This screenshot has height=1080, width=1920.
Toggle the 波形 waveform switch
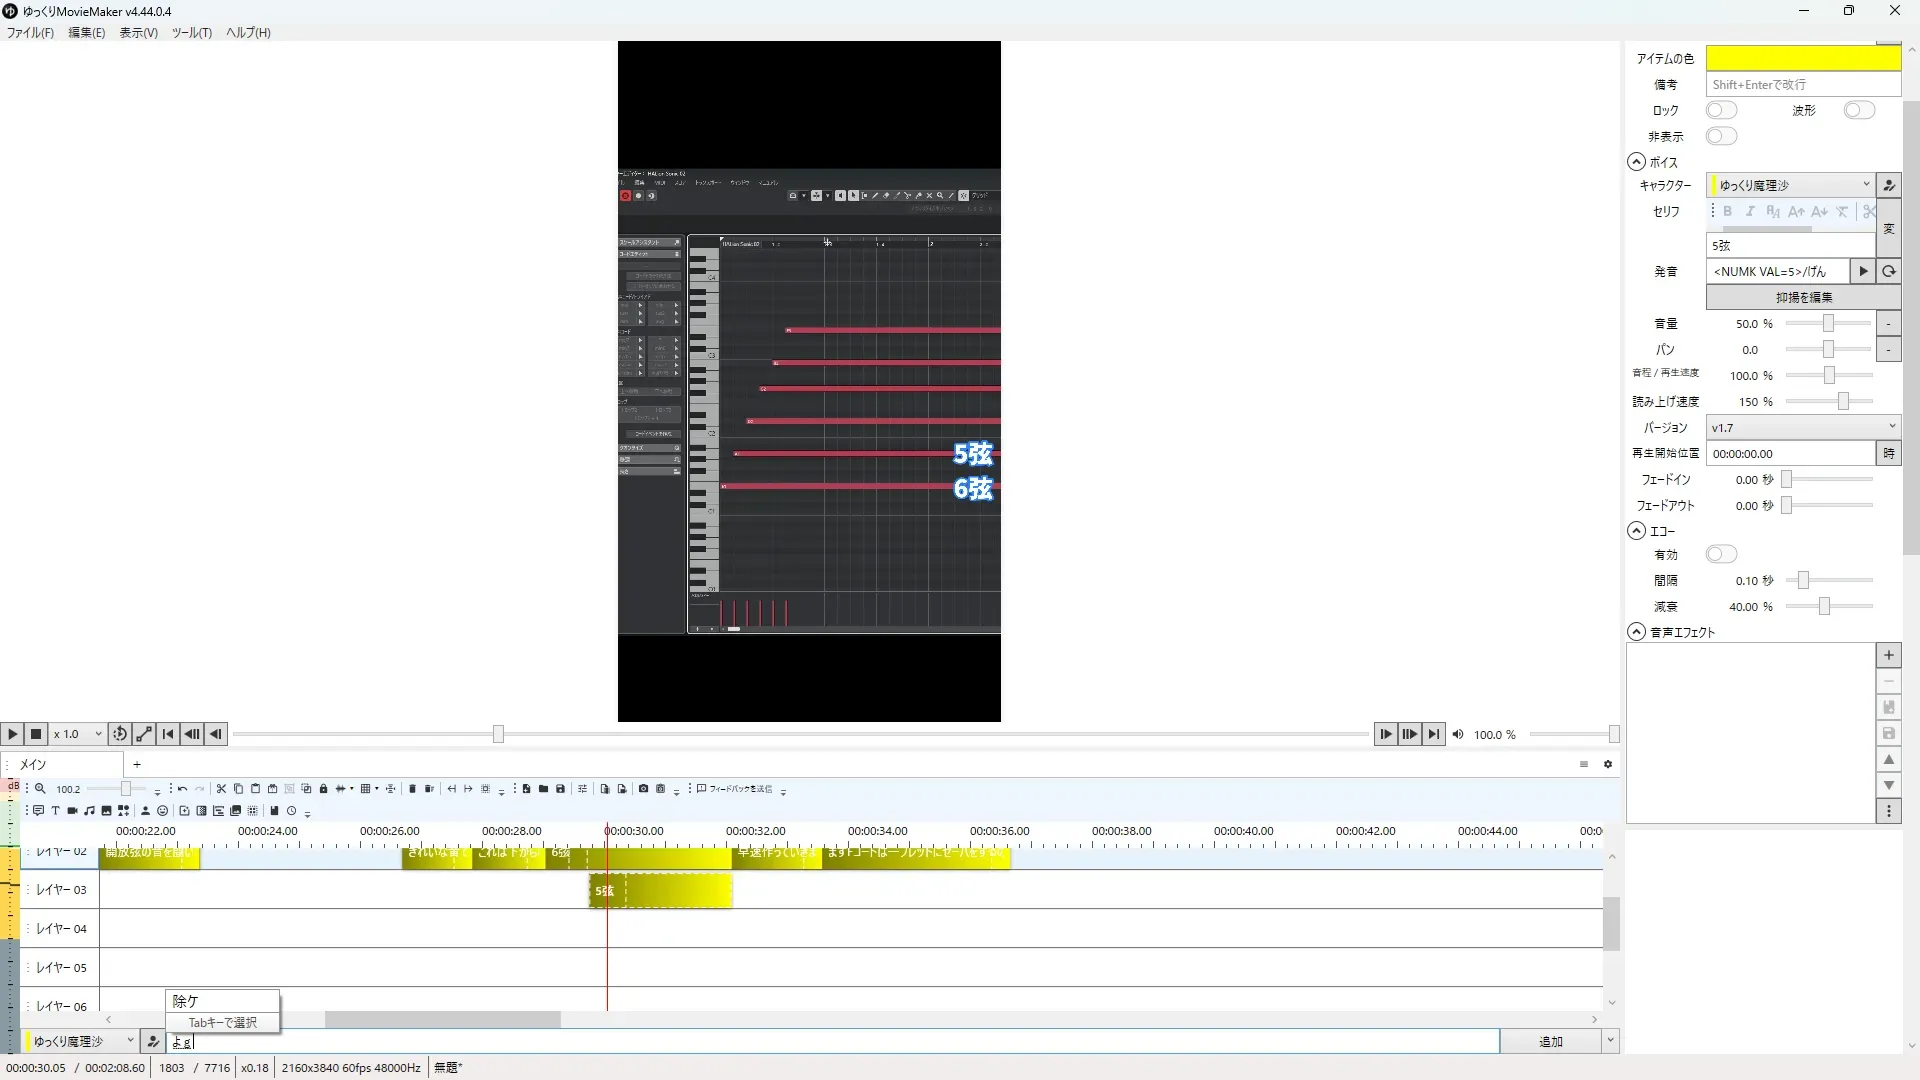1858,110
